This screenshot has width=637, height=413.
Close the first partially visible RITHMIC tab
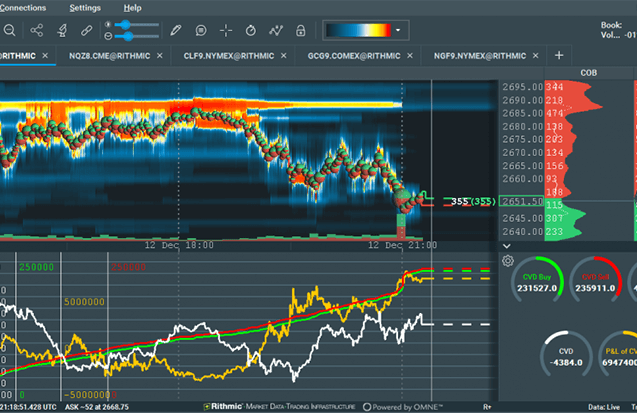[x=45, y=56]
